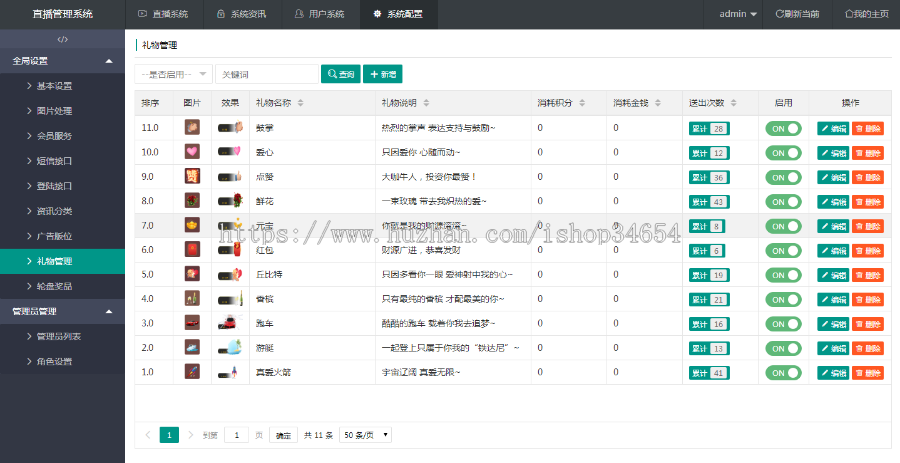The height and width of the screenshot is (463, 900).
Task: Switch to the 直播系统 top tab
Action: point(164,14)
